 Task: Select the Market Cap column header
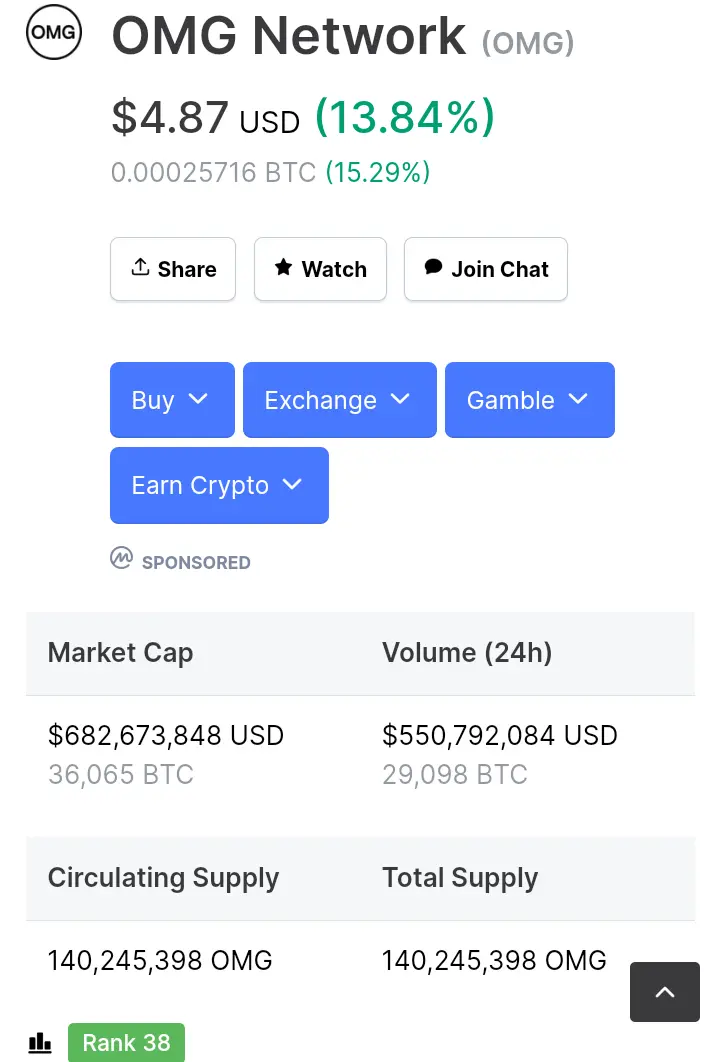coord(121,653)
